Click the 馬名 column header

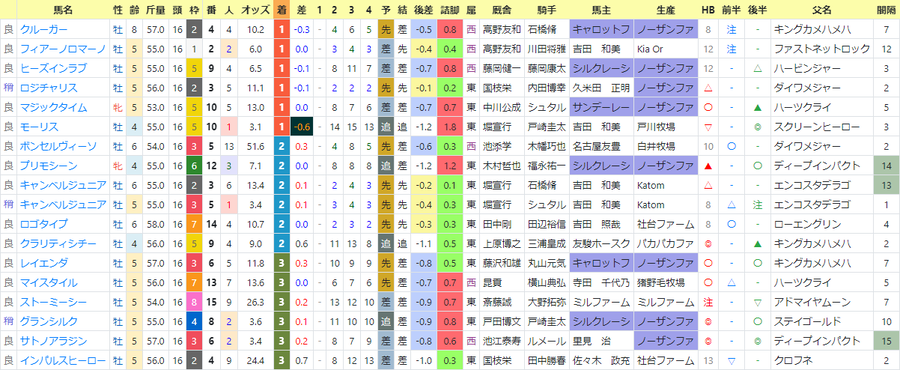pyautogui.click(x=63, y=10)
